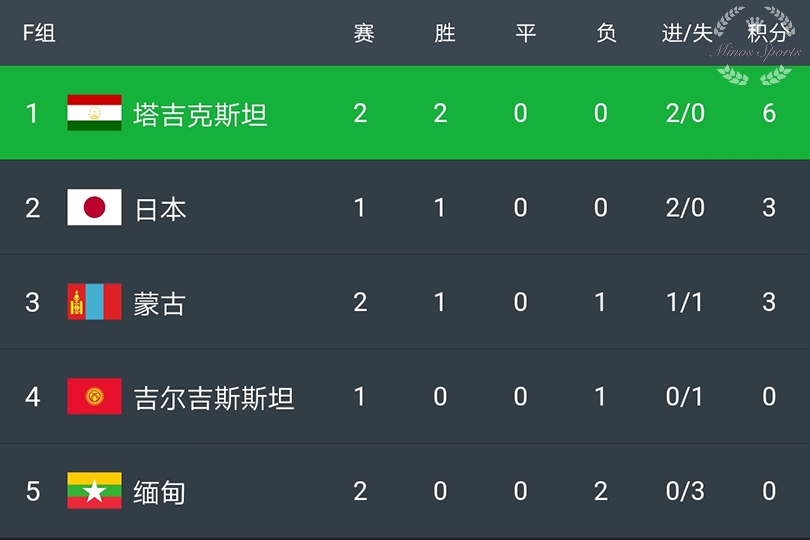
Task: Click the Tajikistan flag icon
Action: coord(94,113)
